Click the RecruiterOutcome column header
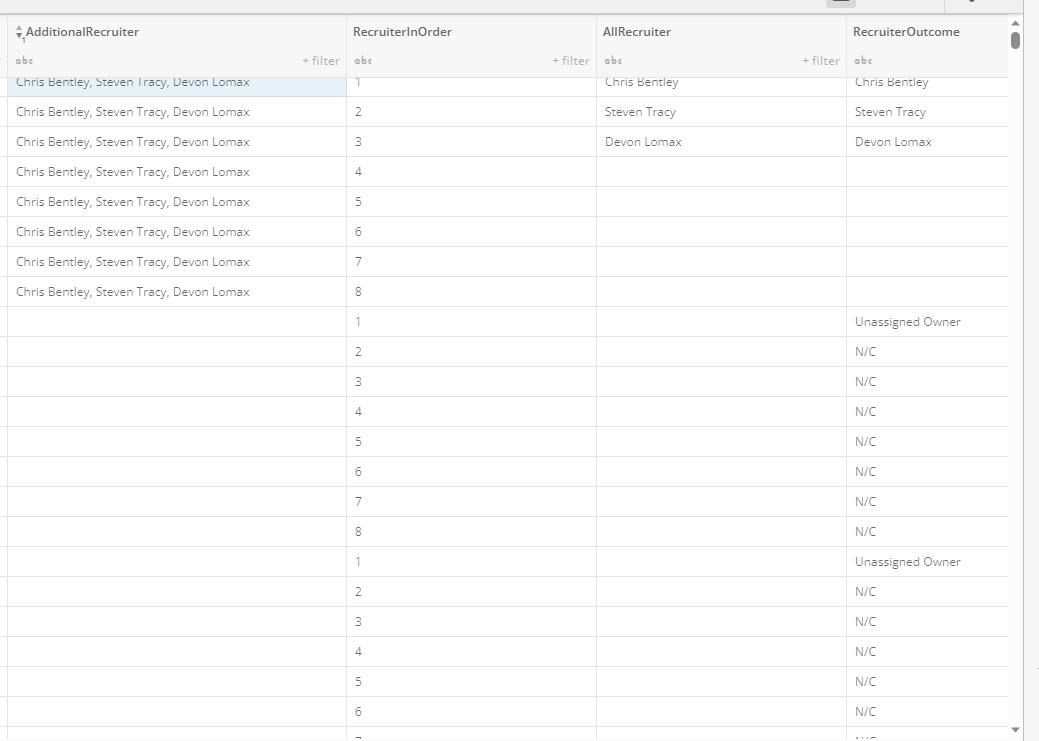Screen dimensions: 1039x741 [x=905, y=31]
